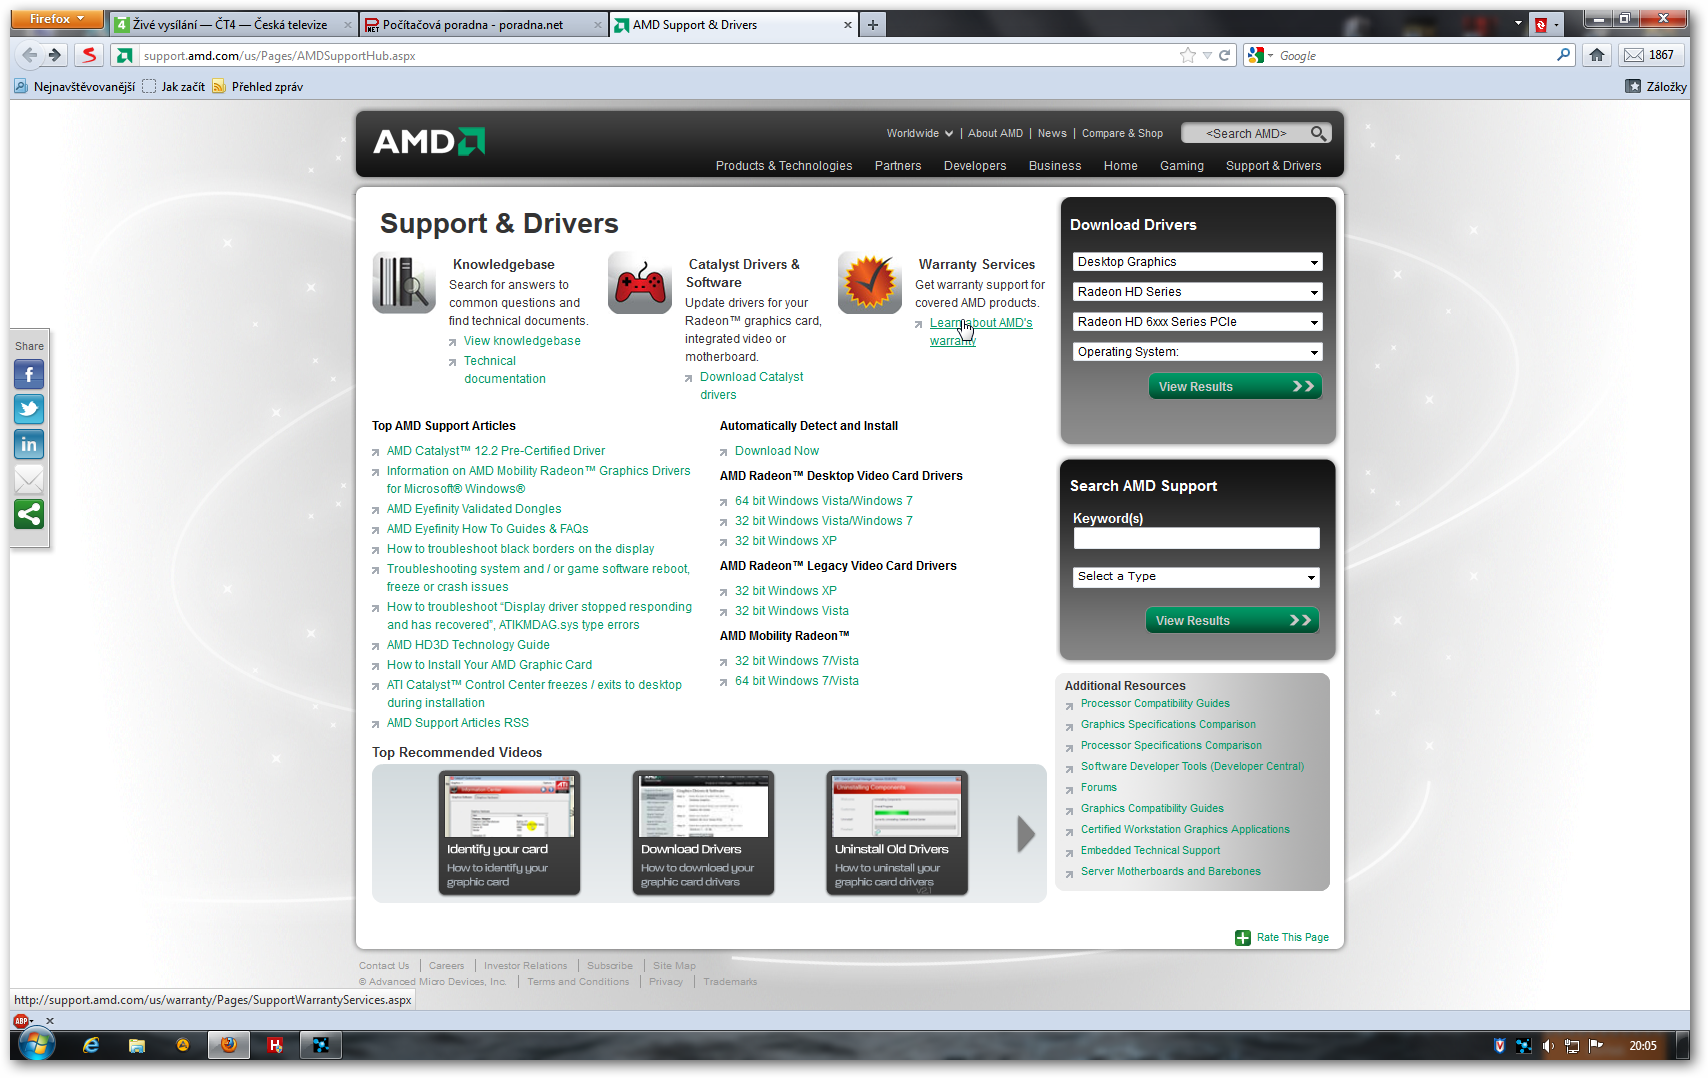
Task: Open 64 bit Windows Vista/Windows 7 desktop link
Action: tap(824, 501)
